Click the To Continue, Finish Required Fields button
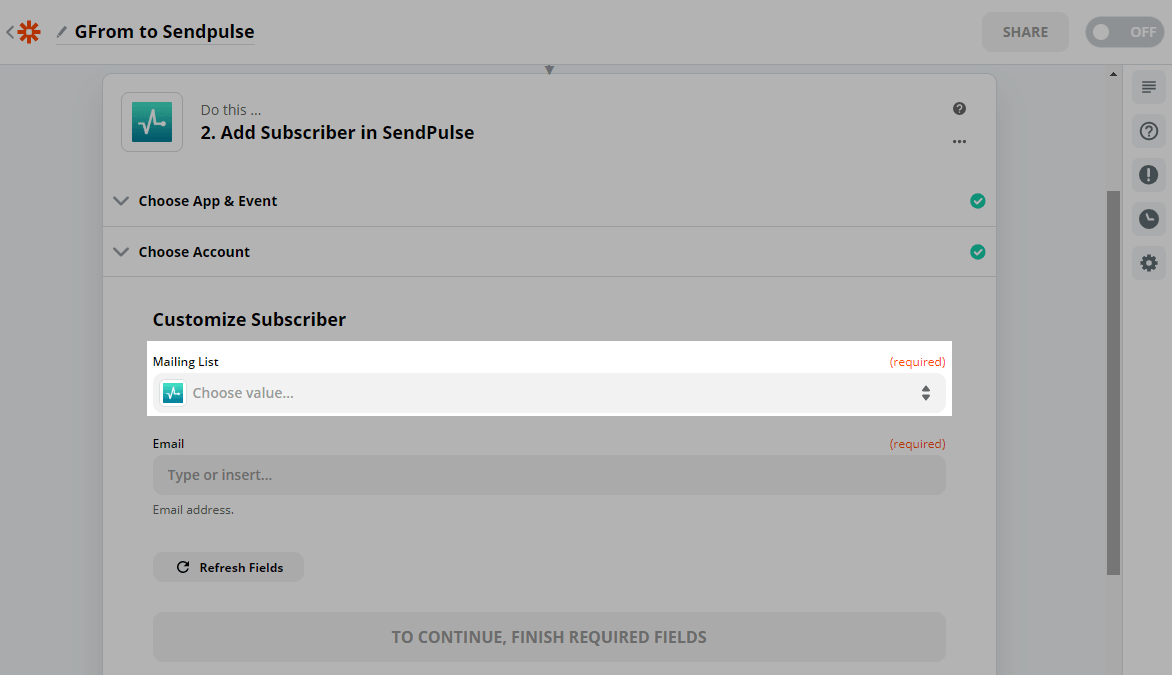 (549, 637)
